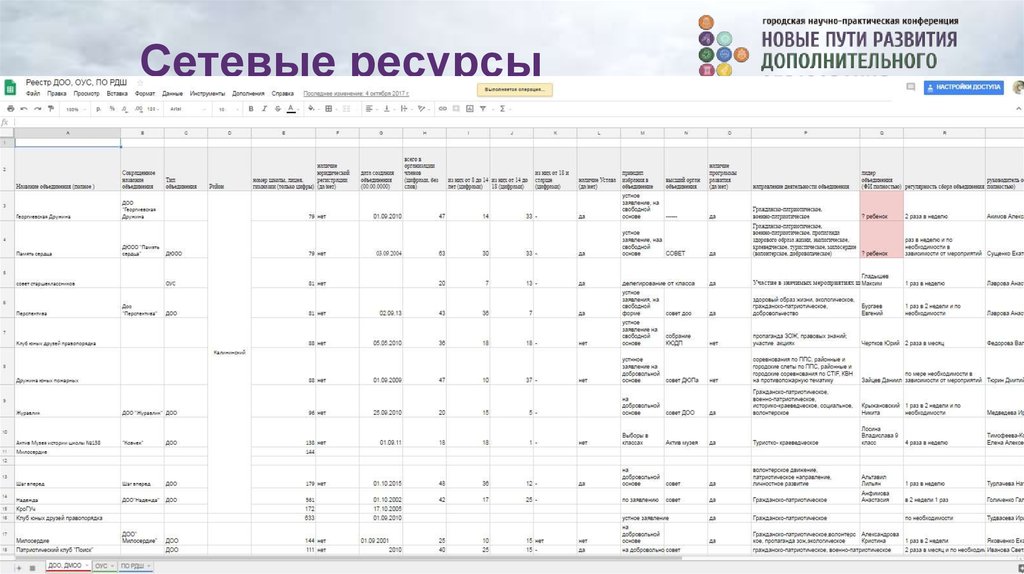This screenshot has width=1024, height=574.
Task: Open the Просмотр menu
Action: pyautogui.click(x=86, y=94)
